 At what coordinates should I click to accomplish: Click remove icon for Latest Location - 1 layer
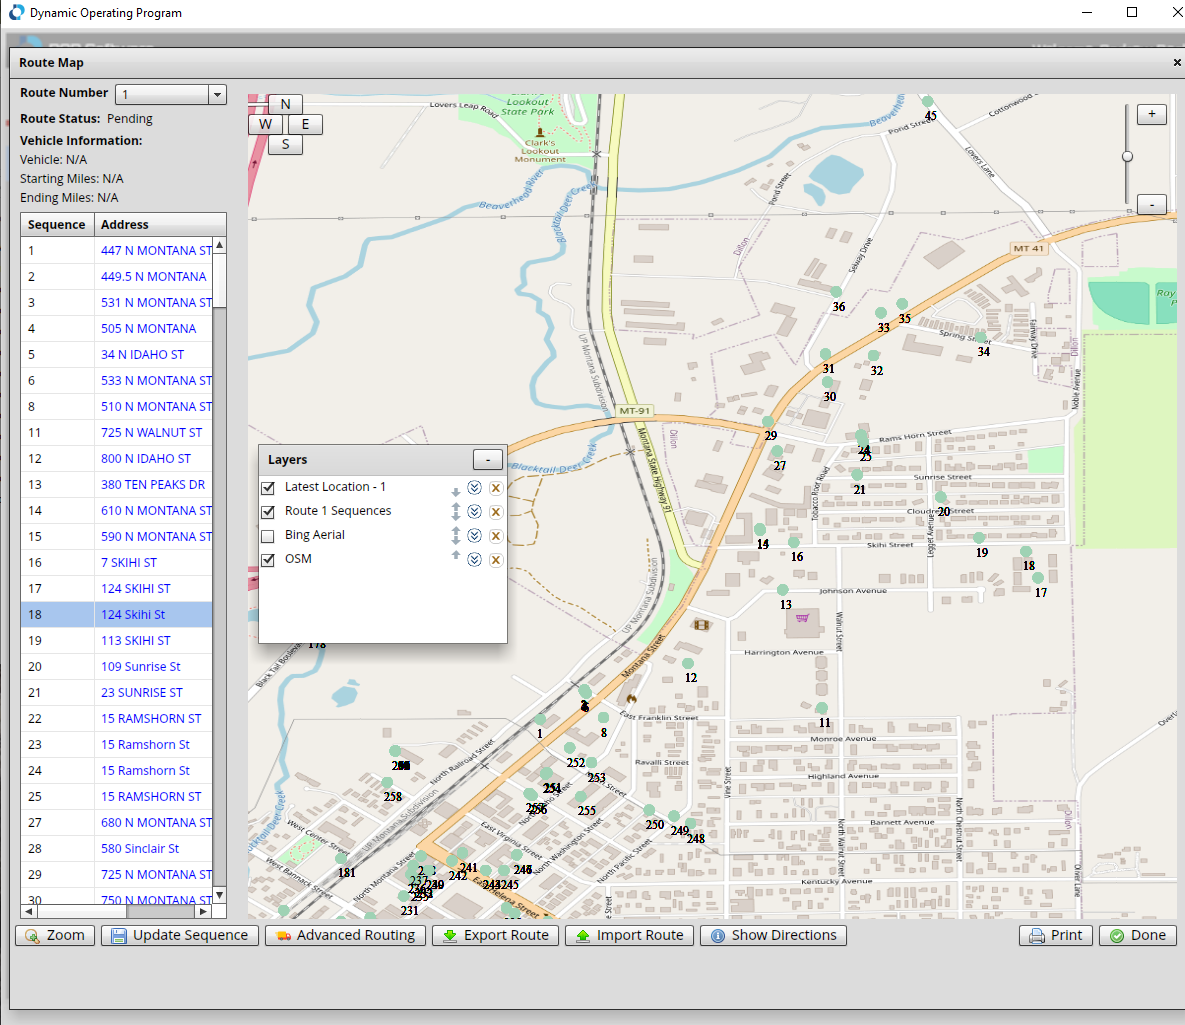pos(495,488)
